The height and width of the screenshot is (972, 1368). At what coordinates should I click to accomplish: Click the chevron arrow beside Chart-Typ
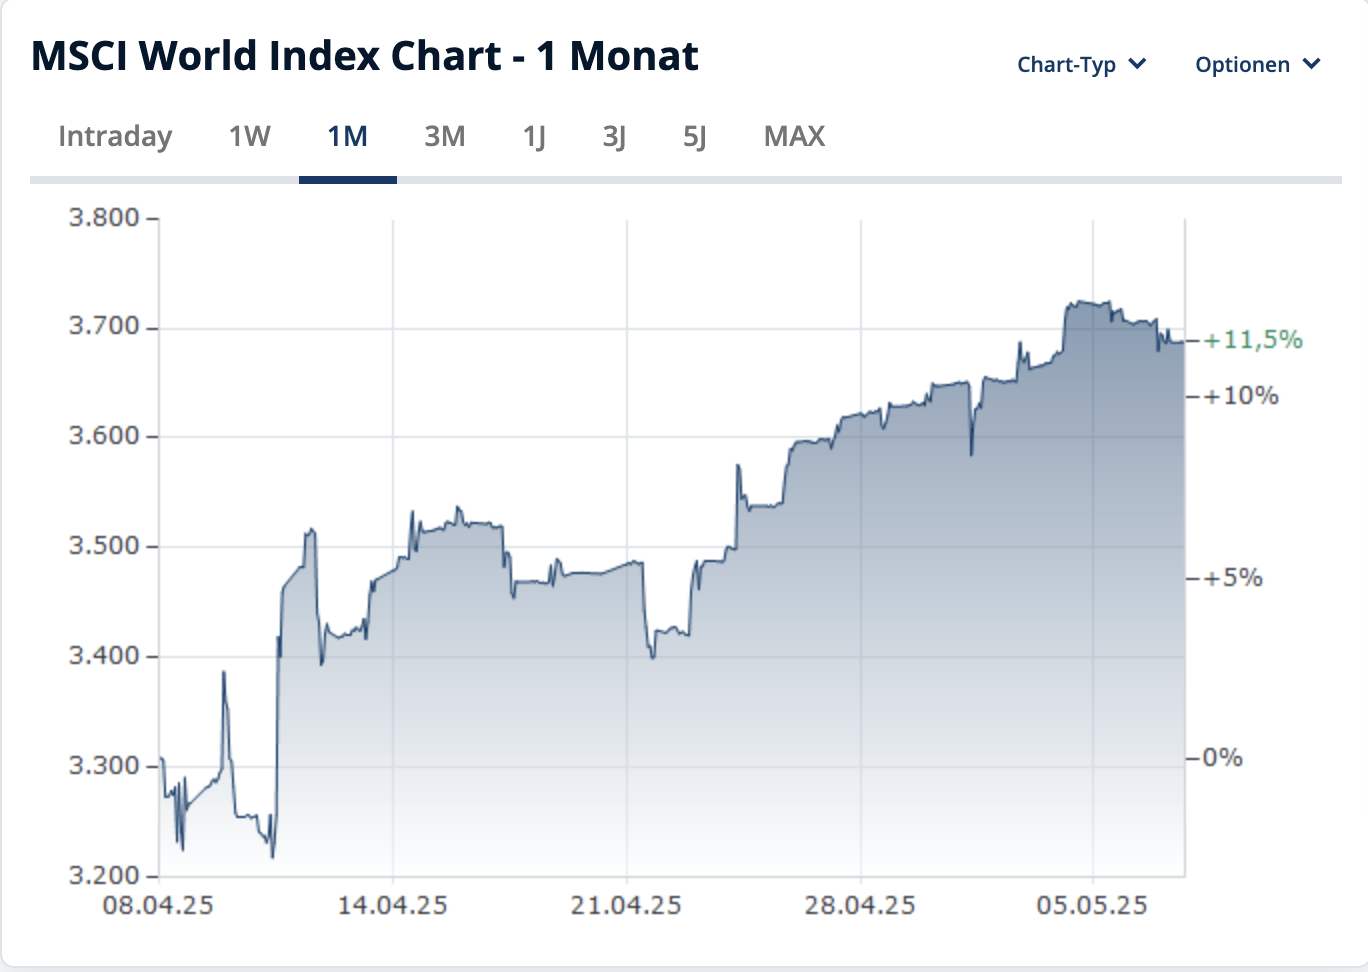(x=1137, y=65)
